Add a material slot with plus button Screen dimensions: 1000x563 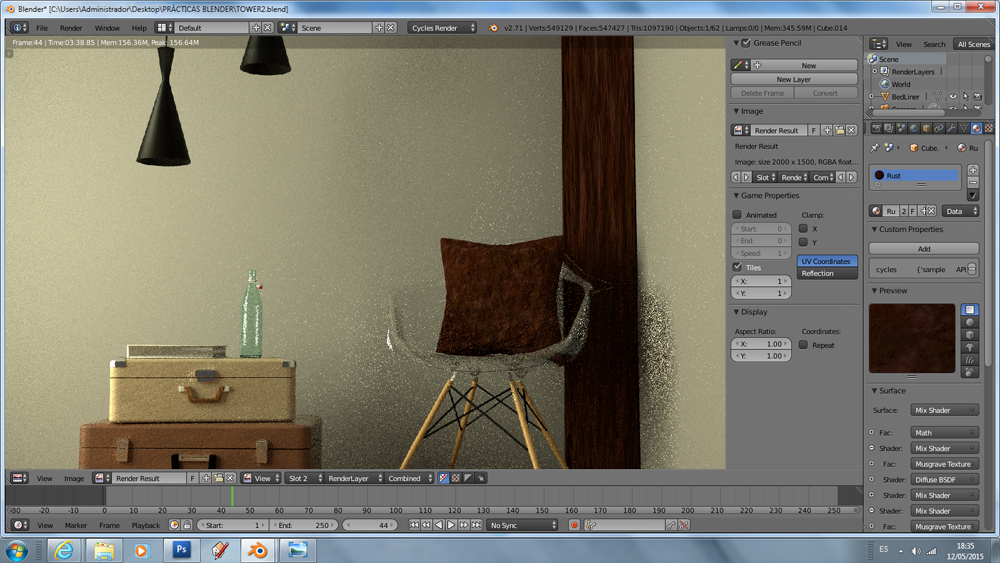(x=973, y=170)
